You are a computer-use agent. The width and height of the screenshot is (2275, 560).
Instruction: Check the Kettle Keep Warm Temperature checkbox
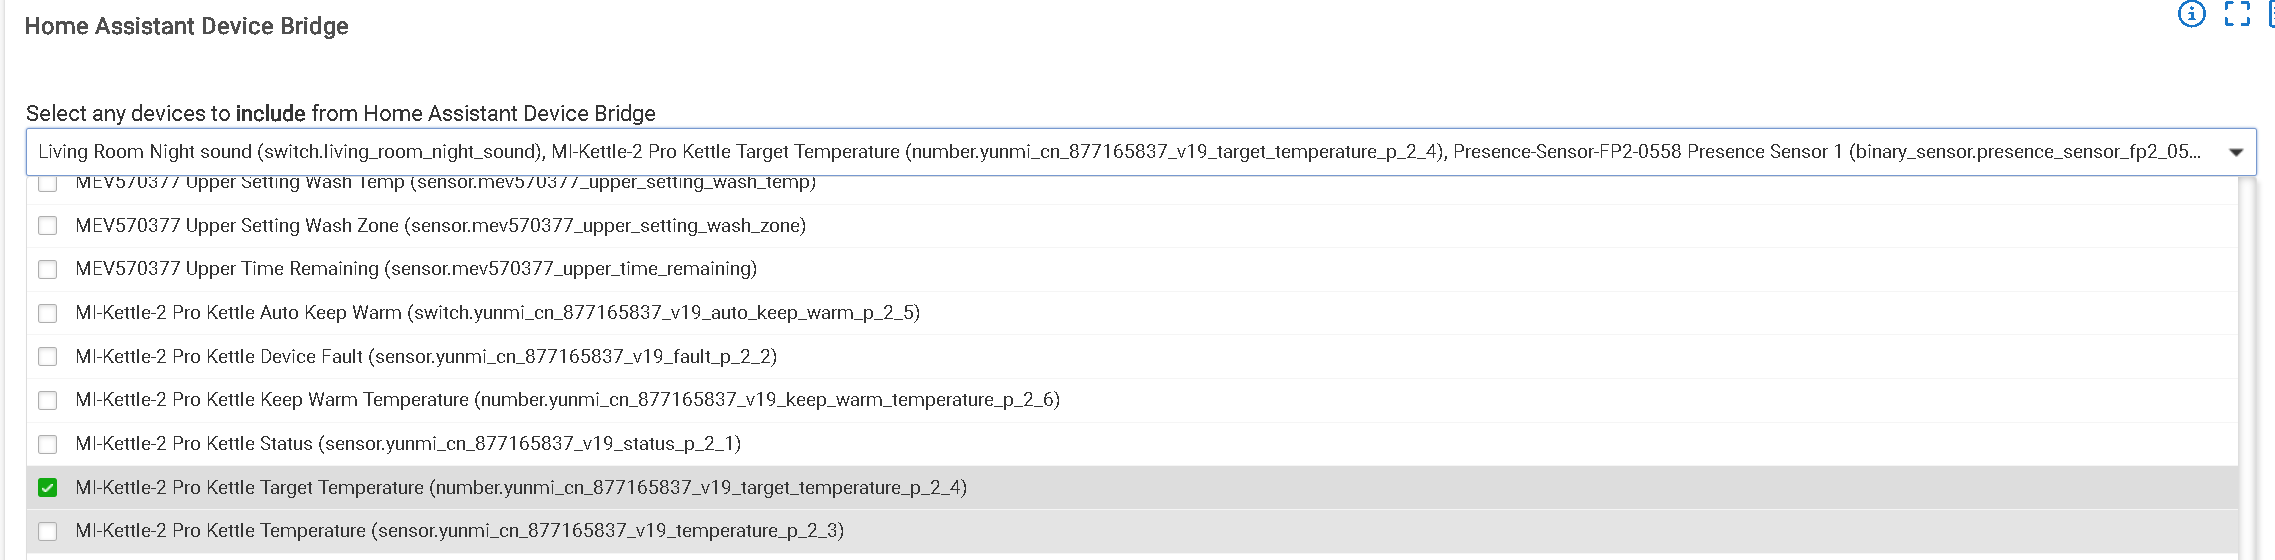coord(47,400)
